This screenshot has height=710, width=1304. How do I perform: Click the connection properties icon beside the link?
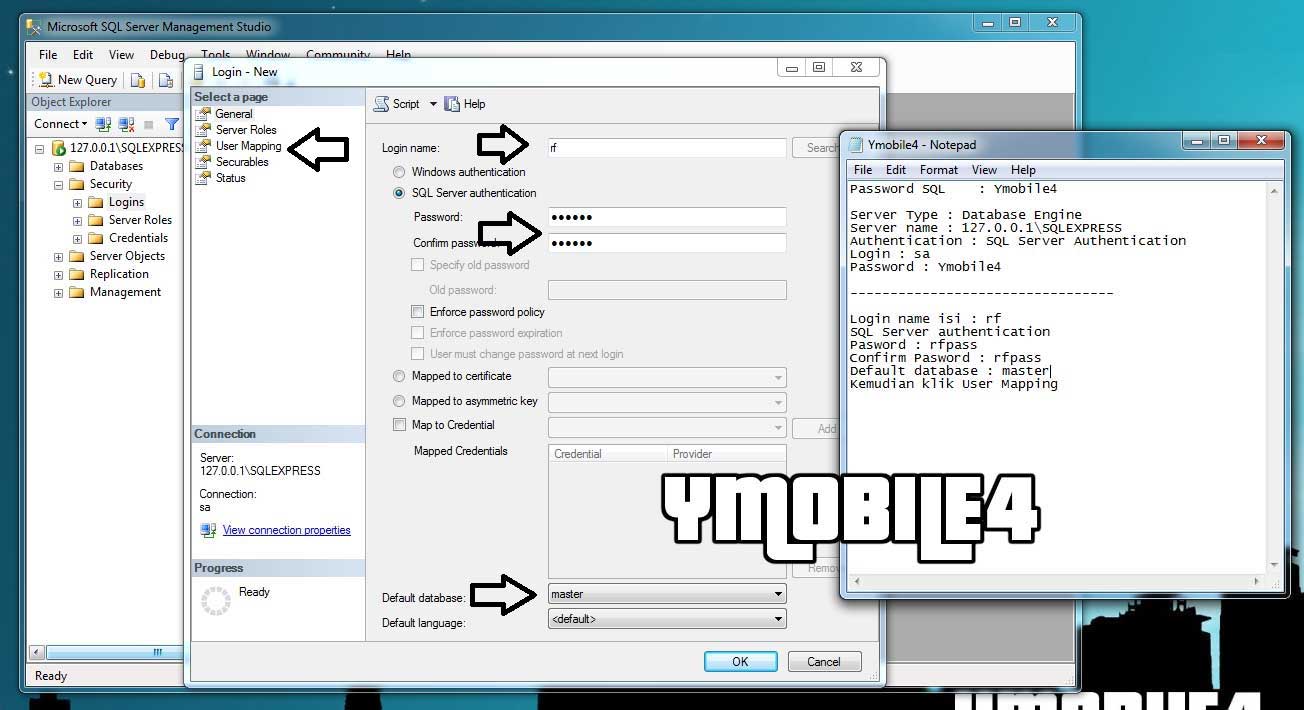(x=208, y=530)
